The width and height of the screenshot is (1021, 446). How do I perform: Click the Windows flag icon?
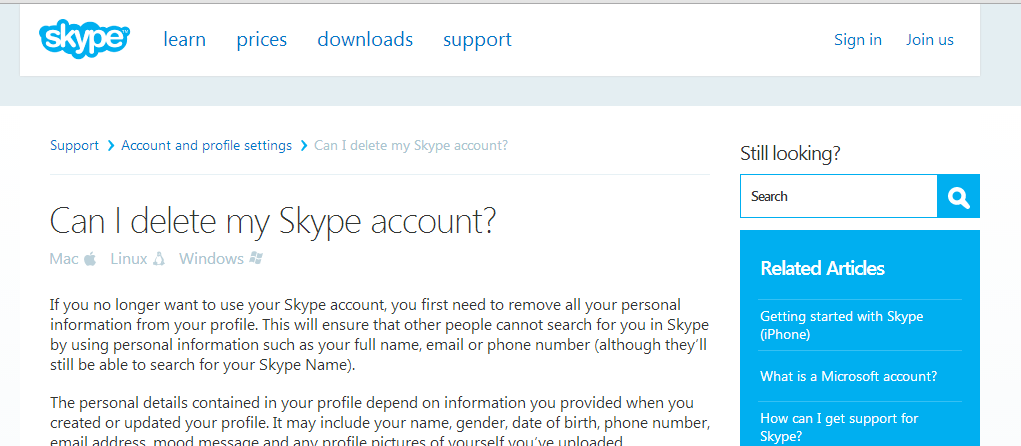pos(256,259)
